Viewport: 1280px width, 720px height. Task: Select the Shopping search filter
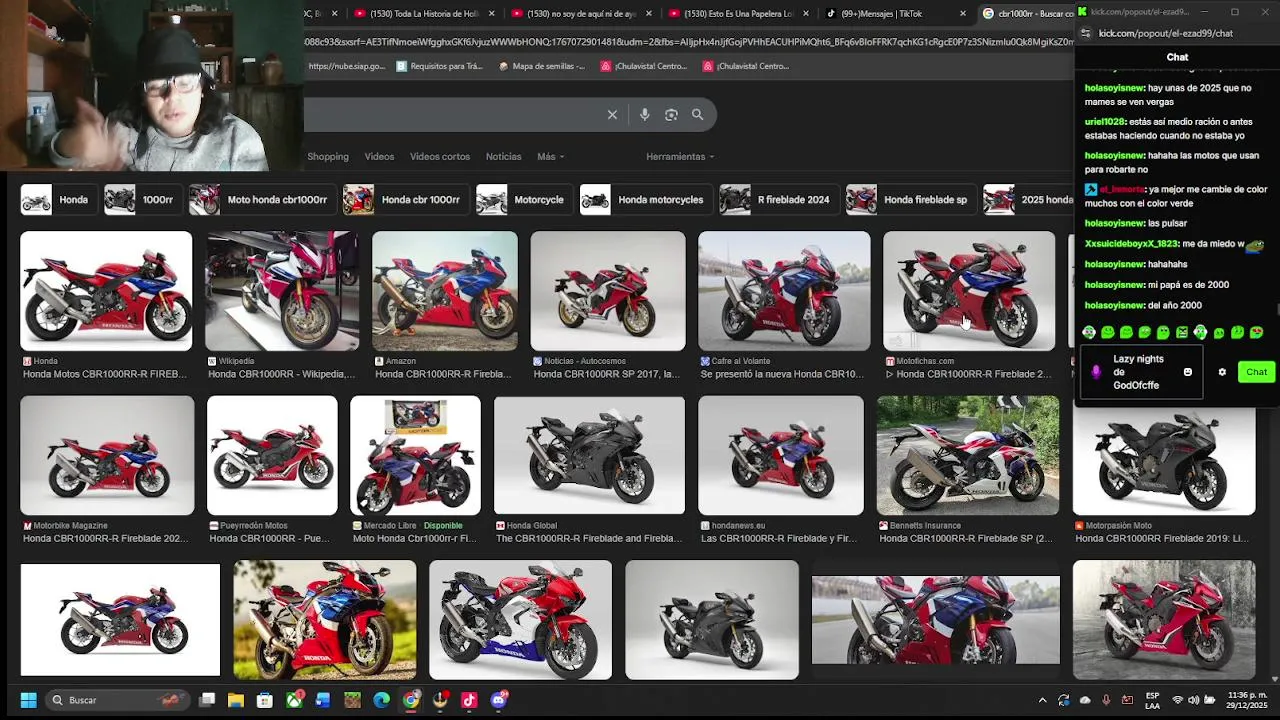(x=328, y=157)
